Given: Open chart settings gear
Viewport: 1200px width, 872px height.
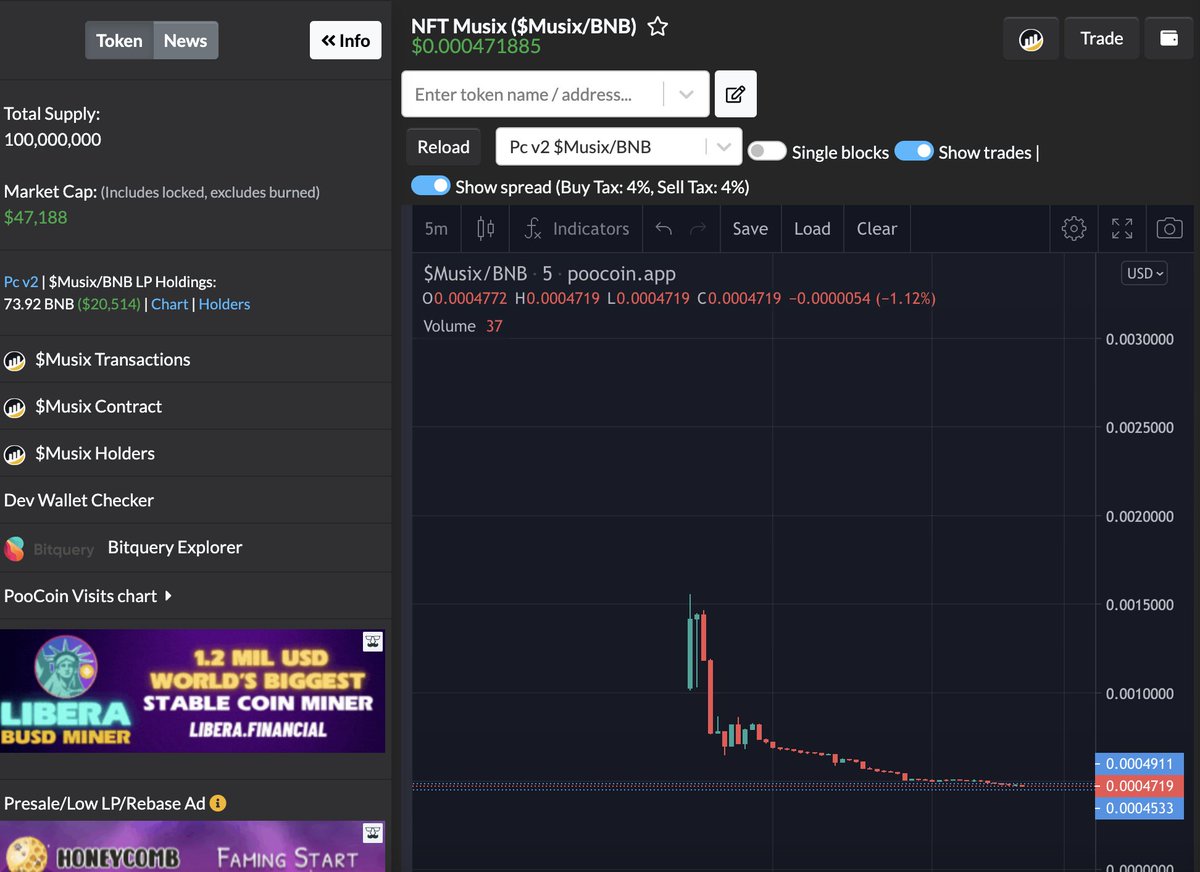Looking at the screenshot, I should pos(1074,229).
